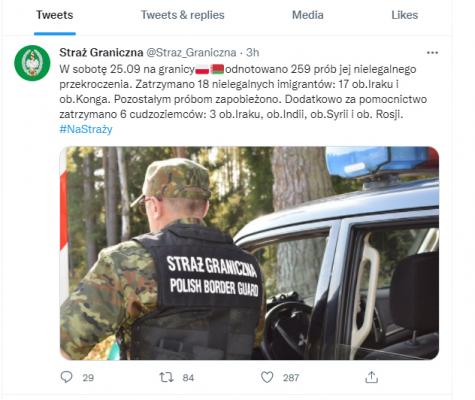The height and width of the screenshot is (400, 475).
Task: Open the Likes tab
Action: (x=404, y=15)
